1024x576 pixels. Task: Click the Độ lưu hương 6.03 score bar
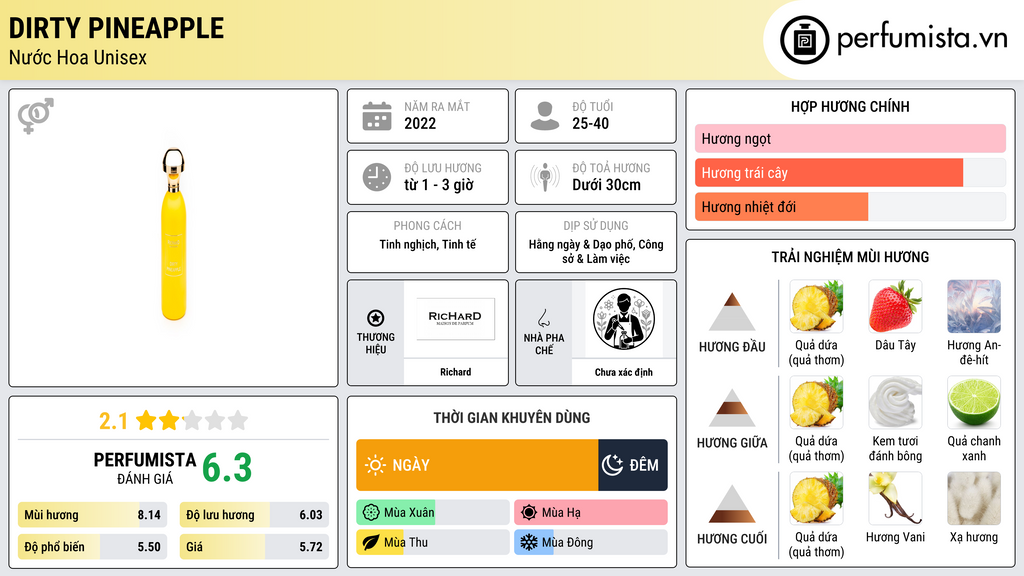coord(254,515)
